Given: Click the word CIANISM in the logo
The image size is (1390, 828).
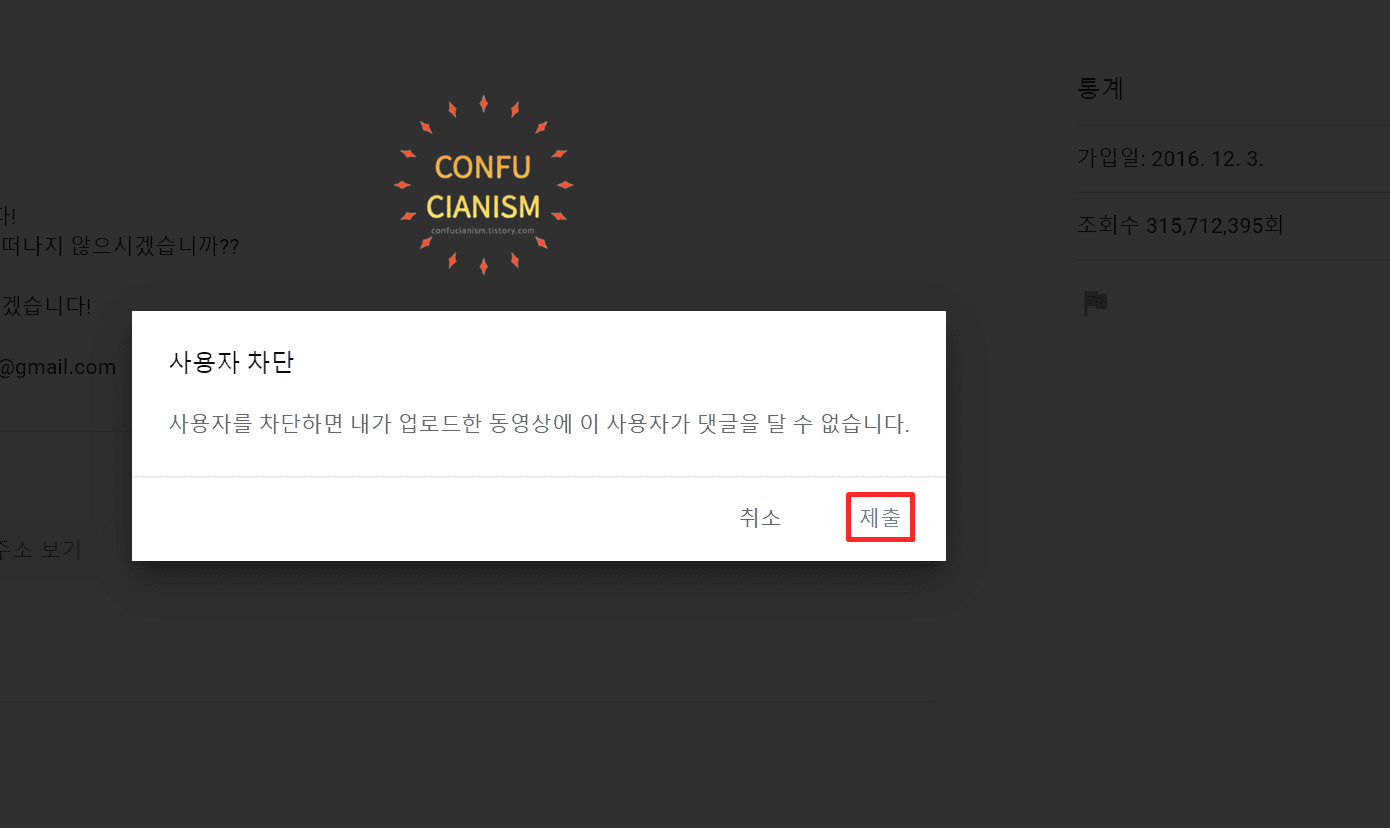Looking at the screenshot, I should tap(483, 207).
